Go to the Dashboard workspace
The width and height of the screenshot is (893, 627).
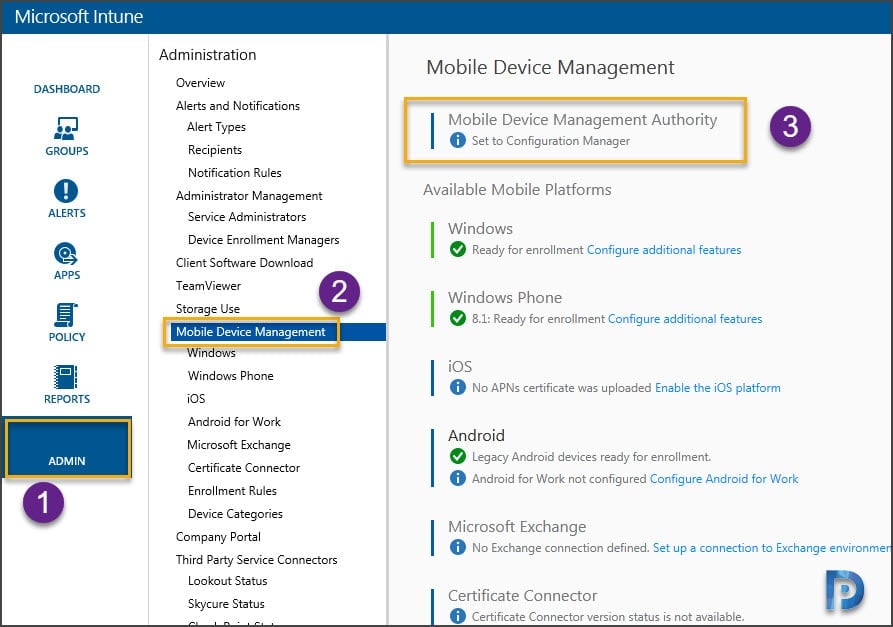[67, 89]
